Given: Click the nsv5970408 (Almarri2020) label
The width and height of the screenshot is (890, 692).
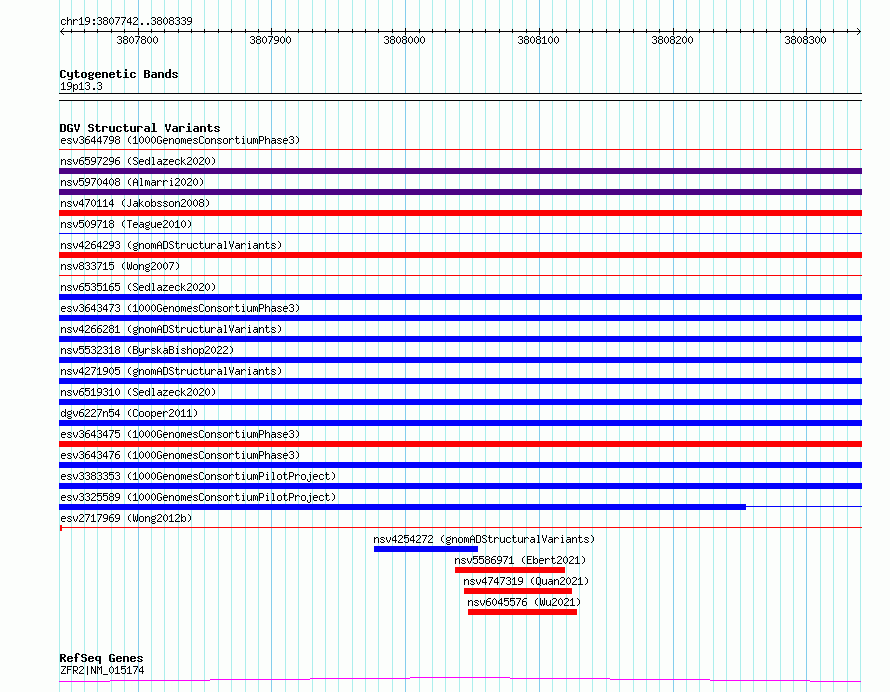Looking at the screenshot, I should coord(132,182).
